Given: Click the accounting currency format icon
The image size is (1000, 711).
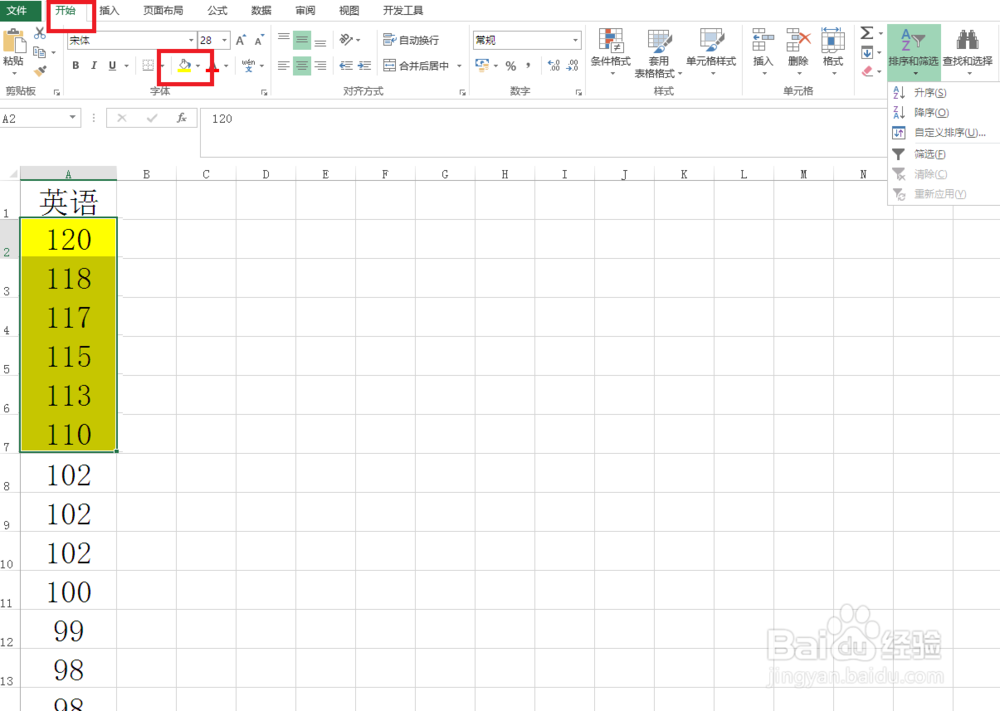Looking at the screenshot, I should [x=482, y=65].
